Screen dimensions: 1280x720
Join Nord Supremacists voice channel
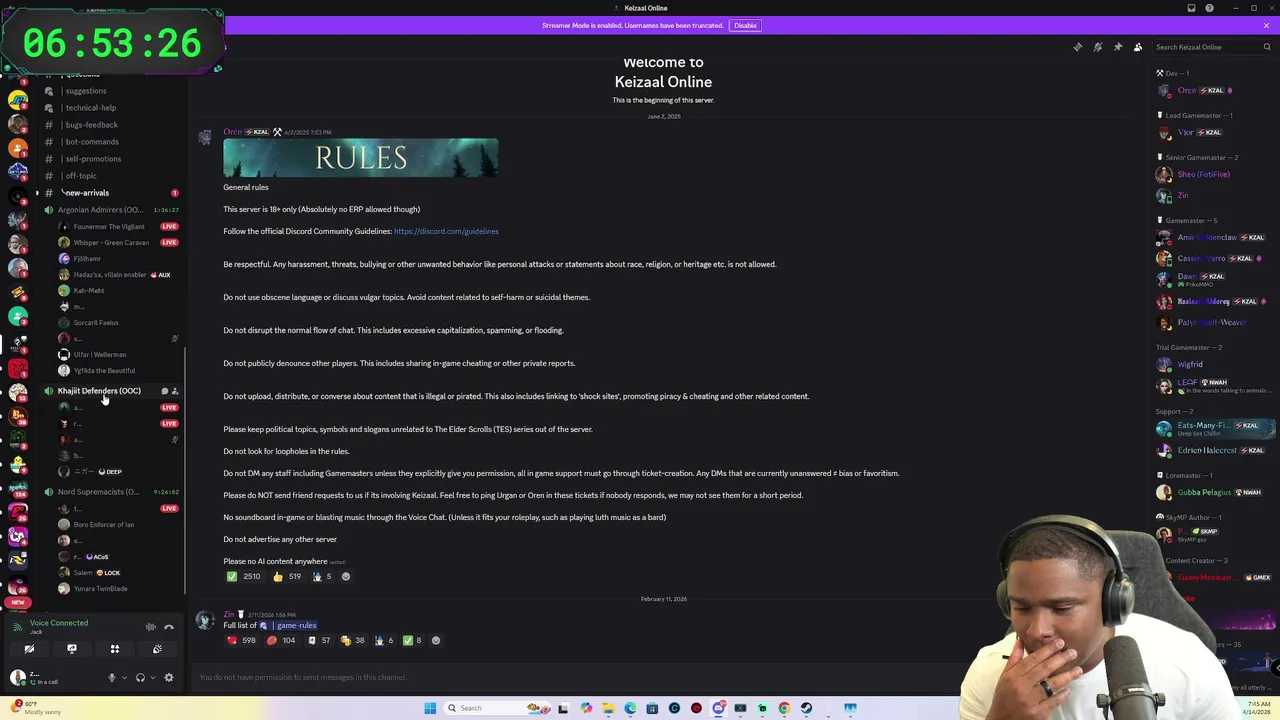pyautogui.click(x=98, y=492)
